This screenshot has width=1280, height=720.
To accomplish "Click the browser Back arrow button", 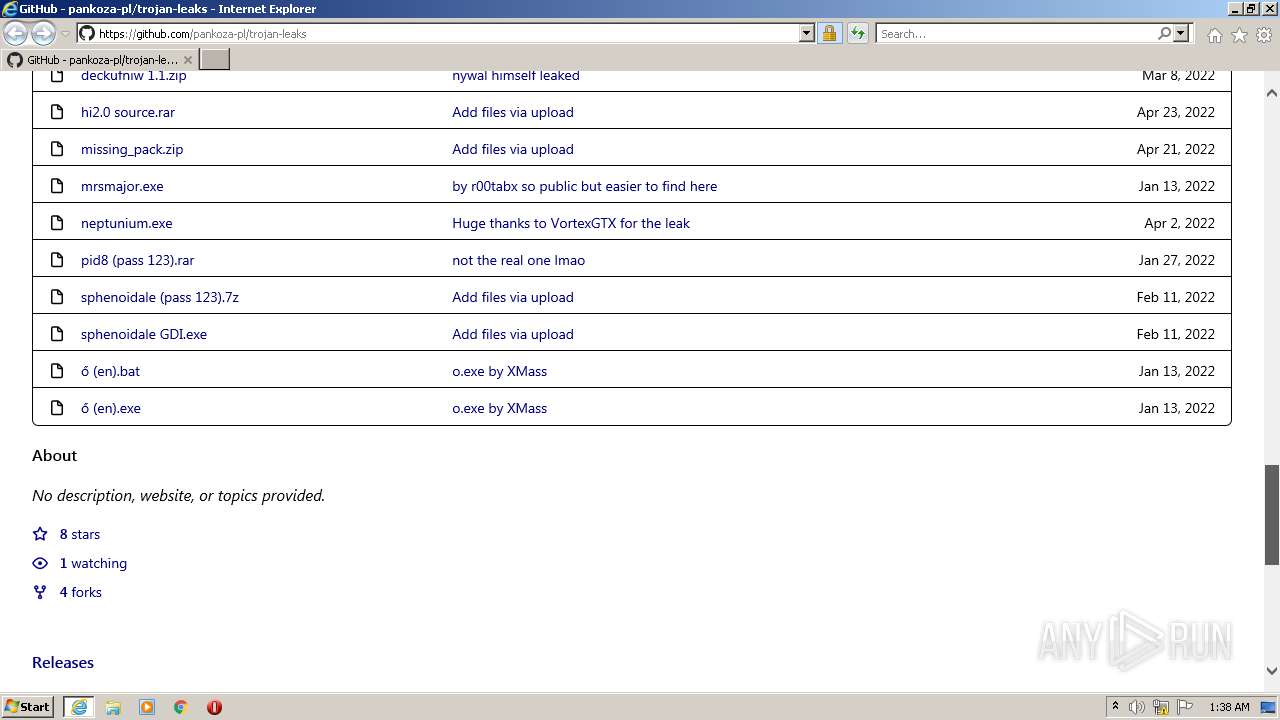I will (x=16, y=33).
